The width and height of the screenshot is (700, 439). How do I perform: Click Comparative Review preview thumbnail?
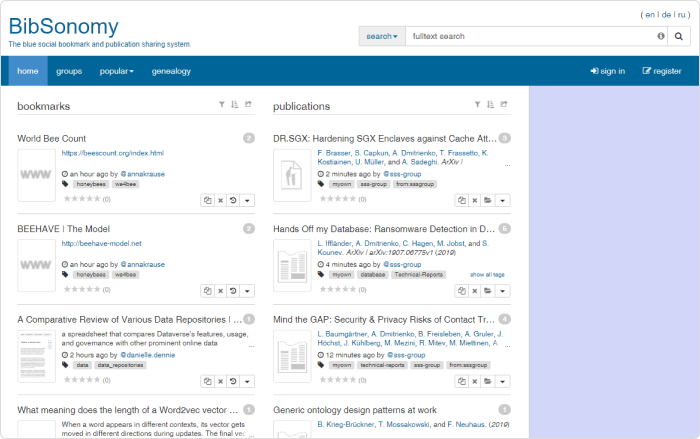click(36, 356)
